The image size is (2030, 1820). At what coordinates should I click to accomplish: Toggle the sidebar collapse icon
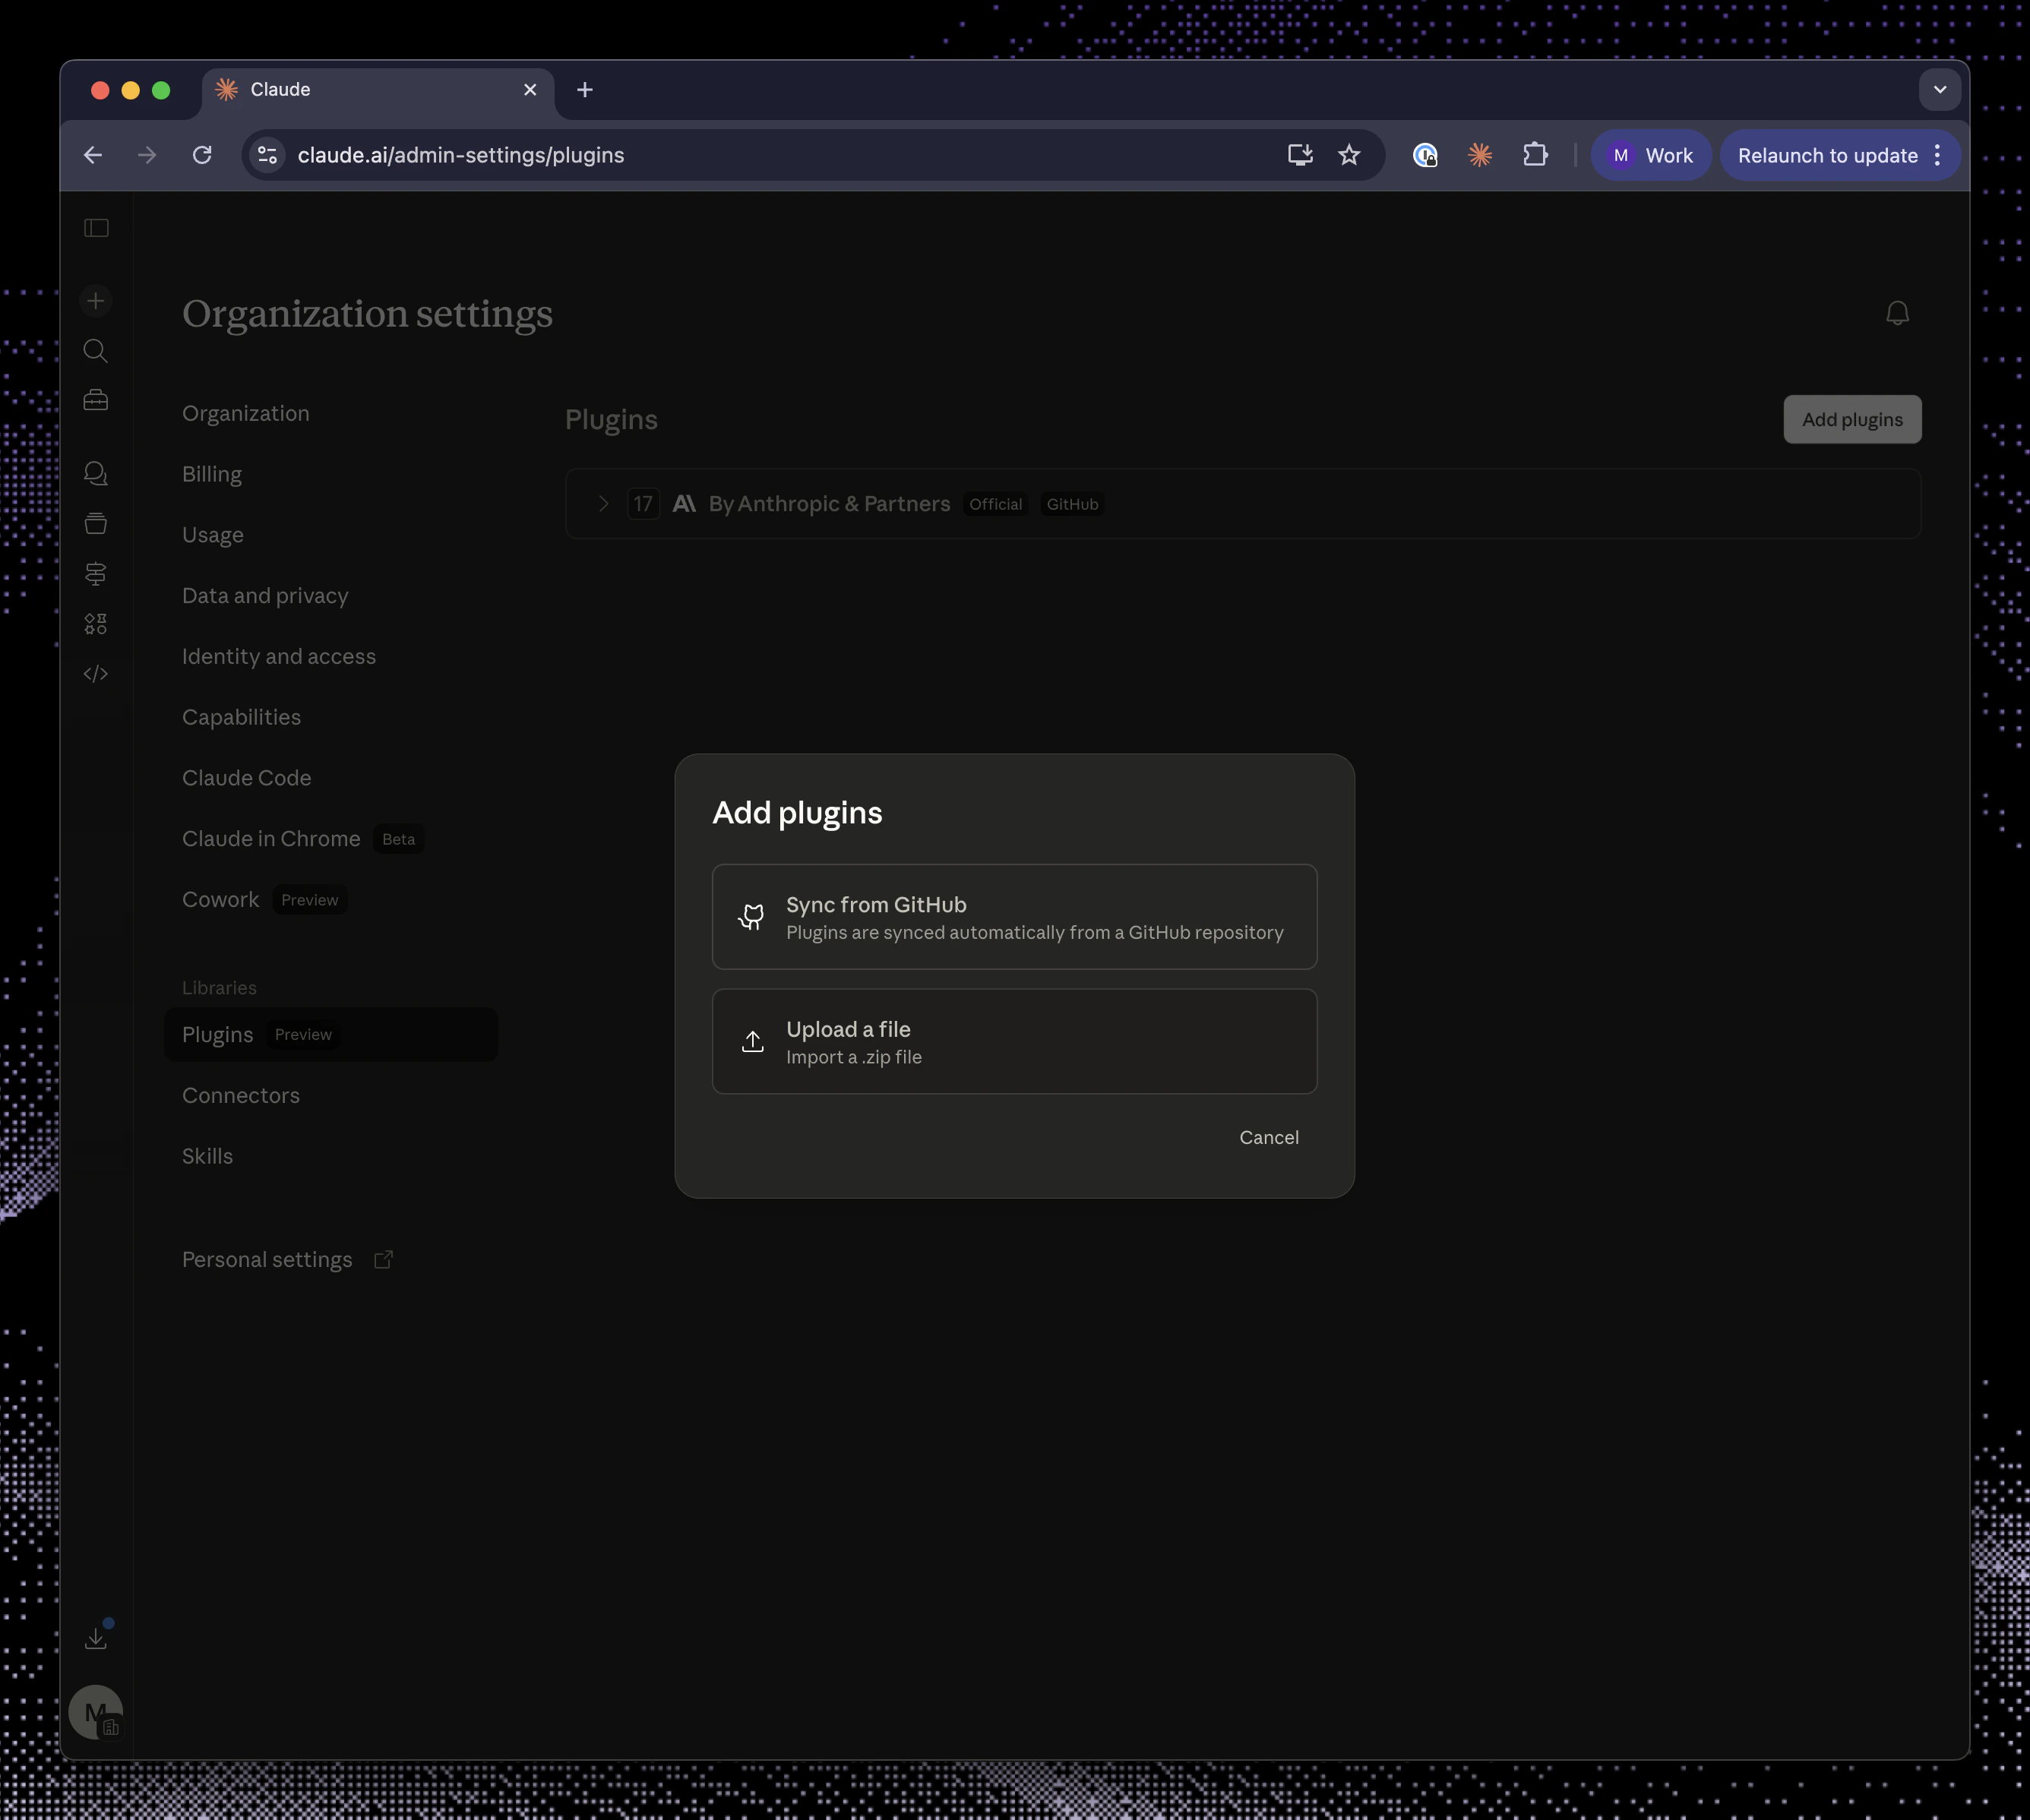(95, 228)
